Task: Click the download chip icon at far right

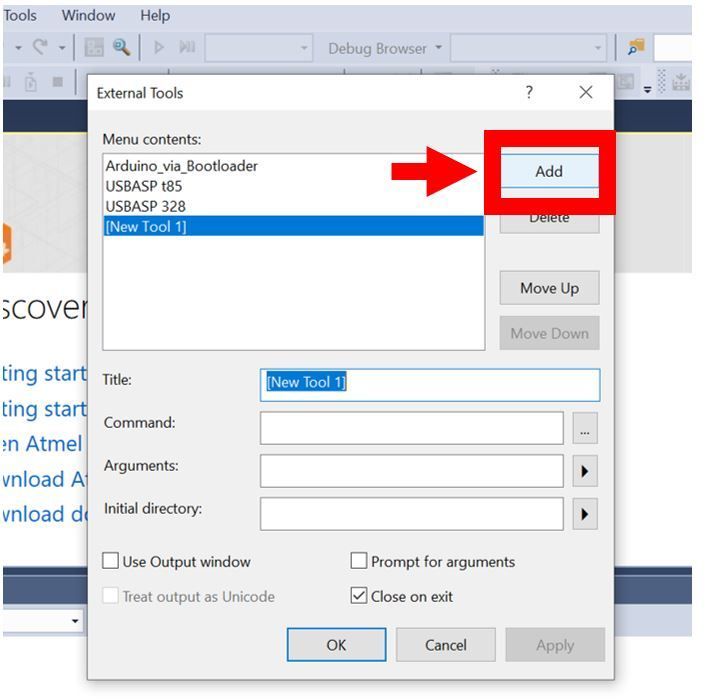Action: pos(681,82)
